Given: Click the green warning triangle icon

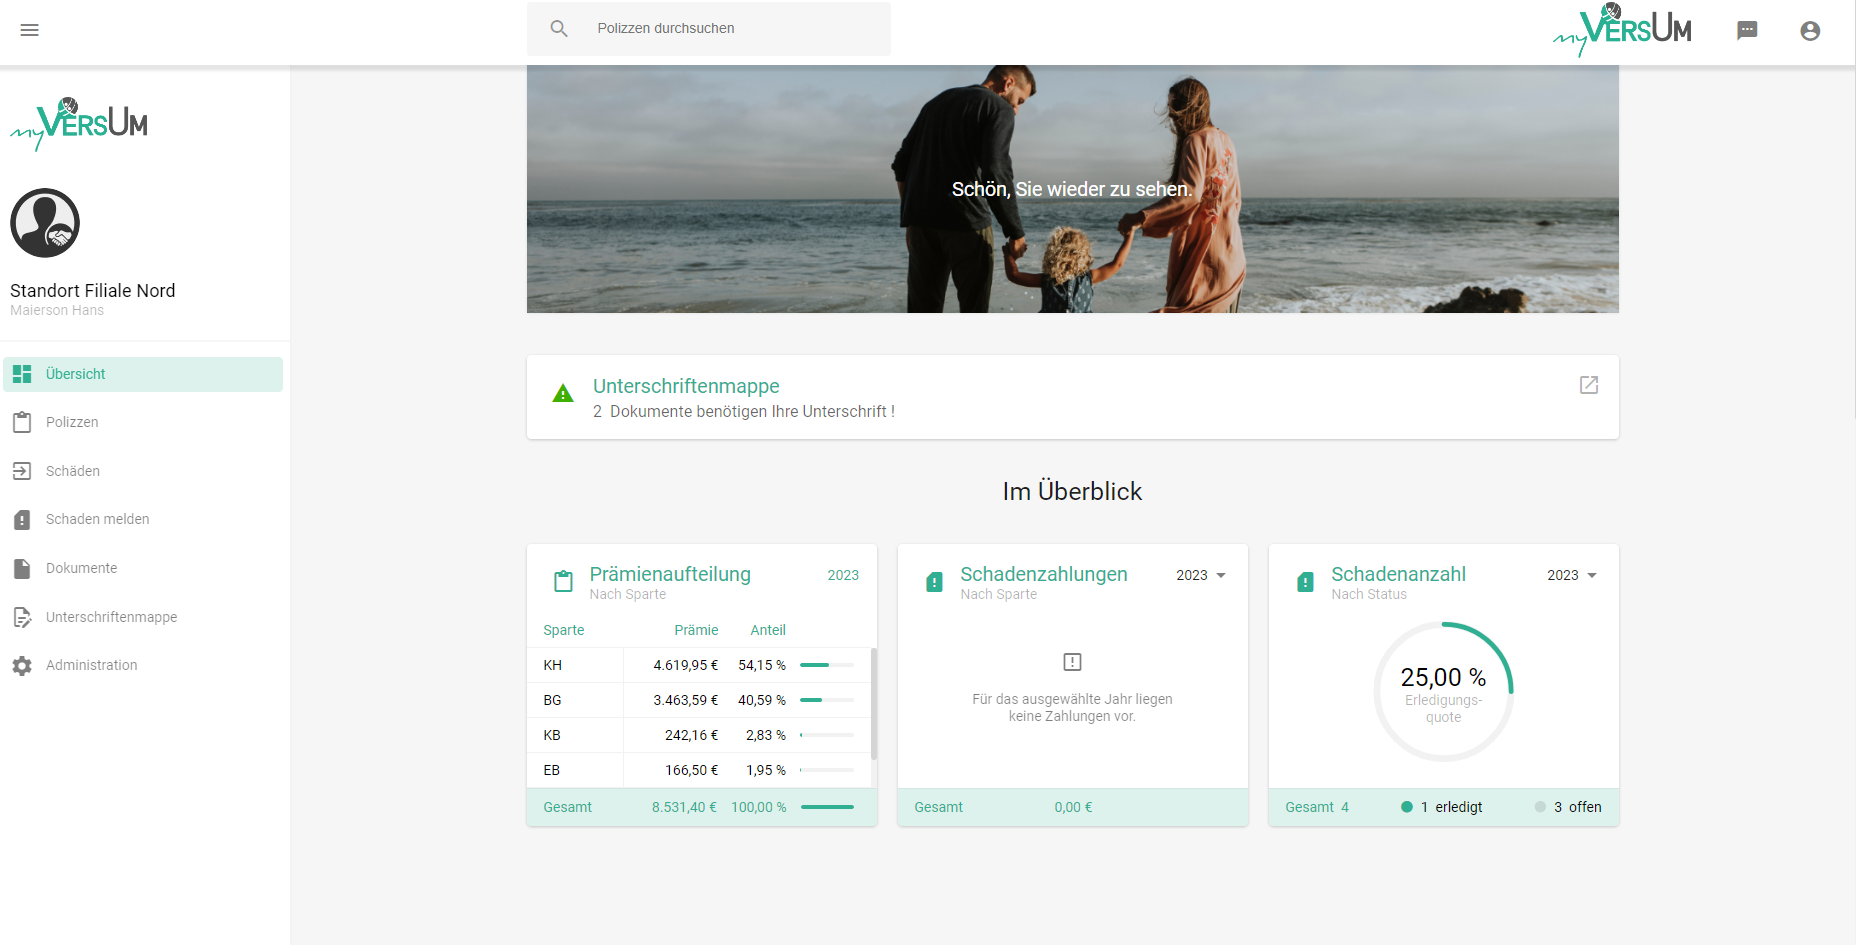Looking at the screenshot, I should [x=563, y=394].
